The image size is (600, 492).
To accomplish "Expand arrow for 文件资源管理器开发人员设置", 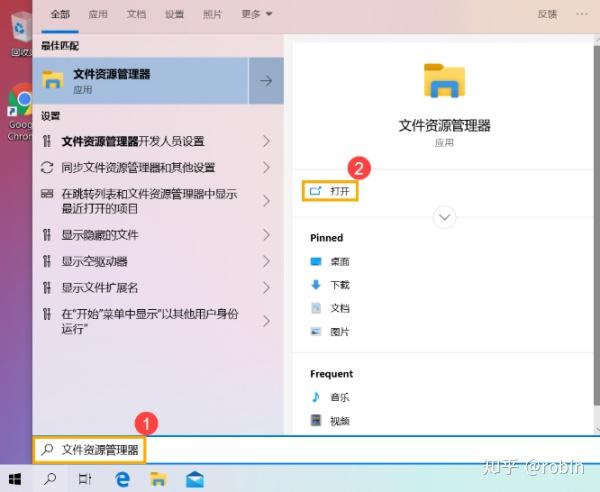I will [x=267, y=141].
